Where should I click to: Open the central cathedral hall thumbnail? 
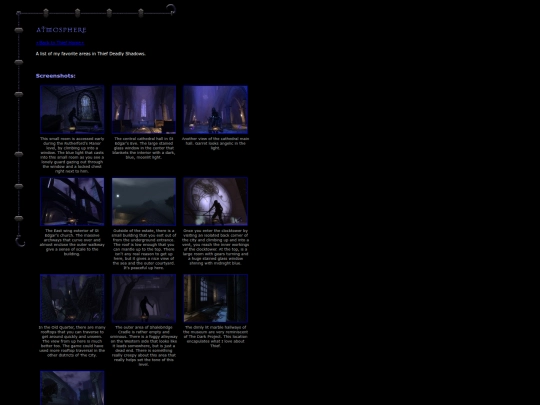tap(144, 110)
